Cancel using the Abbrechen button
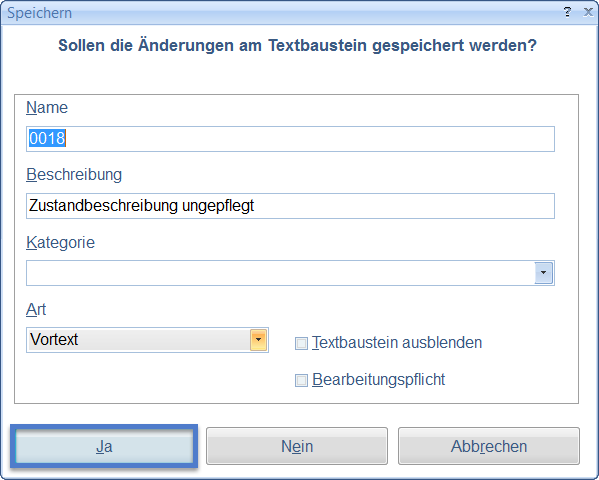The width and height of the screenshot is (599, 480). (489, 446)
